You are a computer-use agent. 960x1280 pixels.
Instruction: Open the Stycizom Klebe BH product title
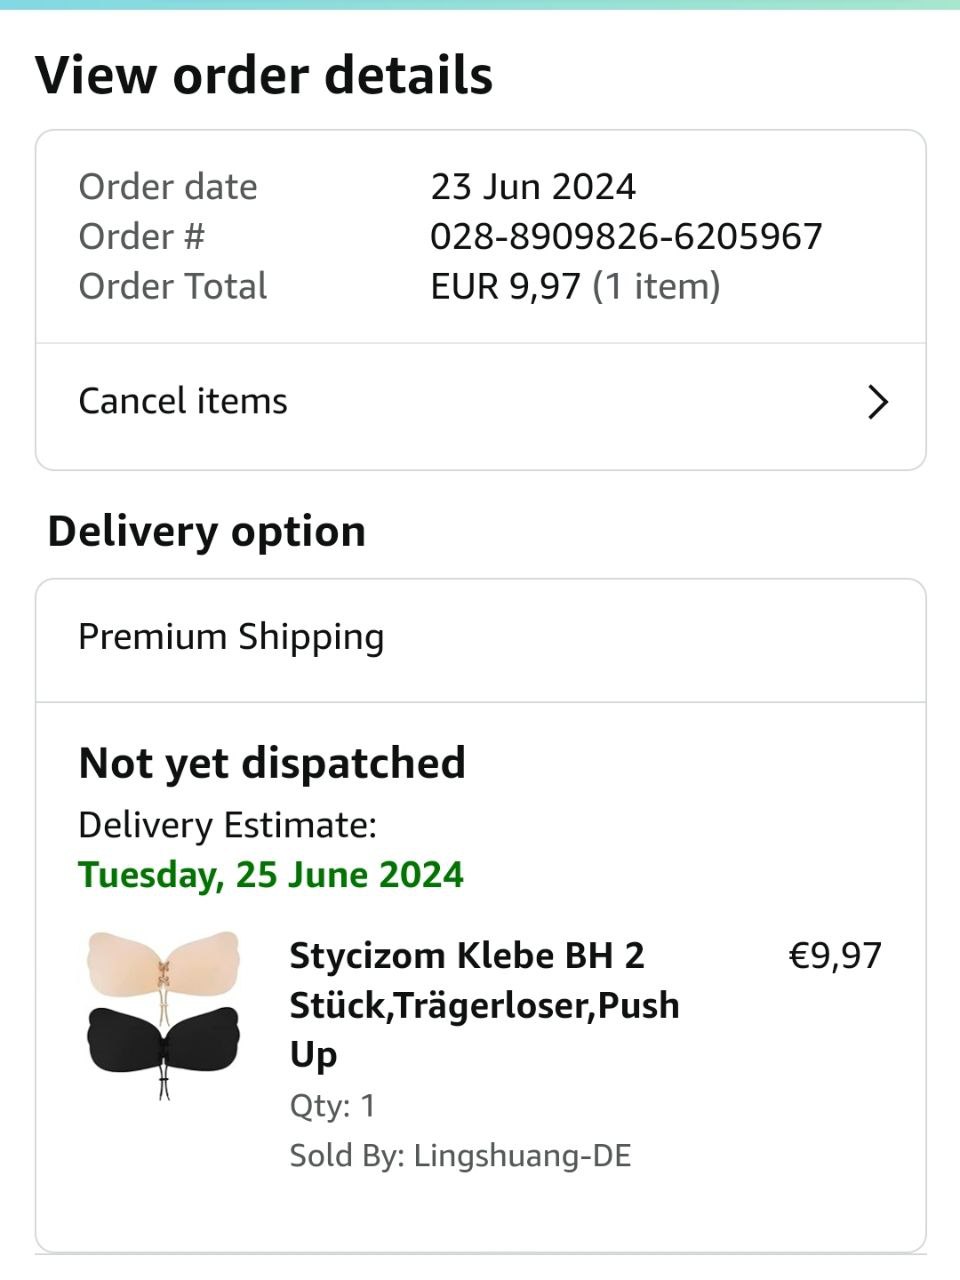[484, 1004]
